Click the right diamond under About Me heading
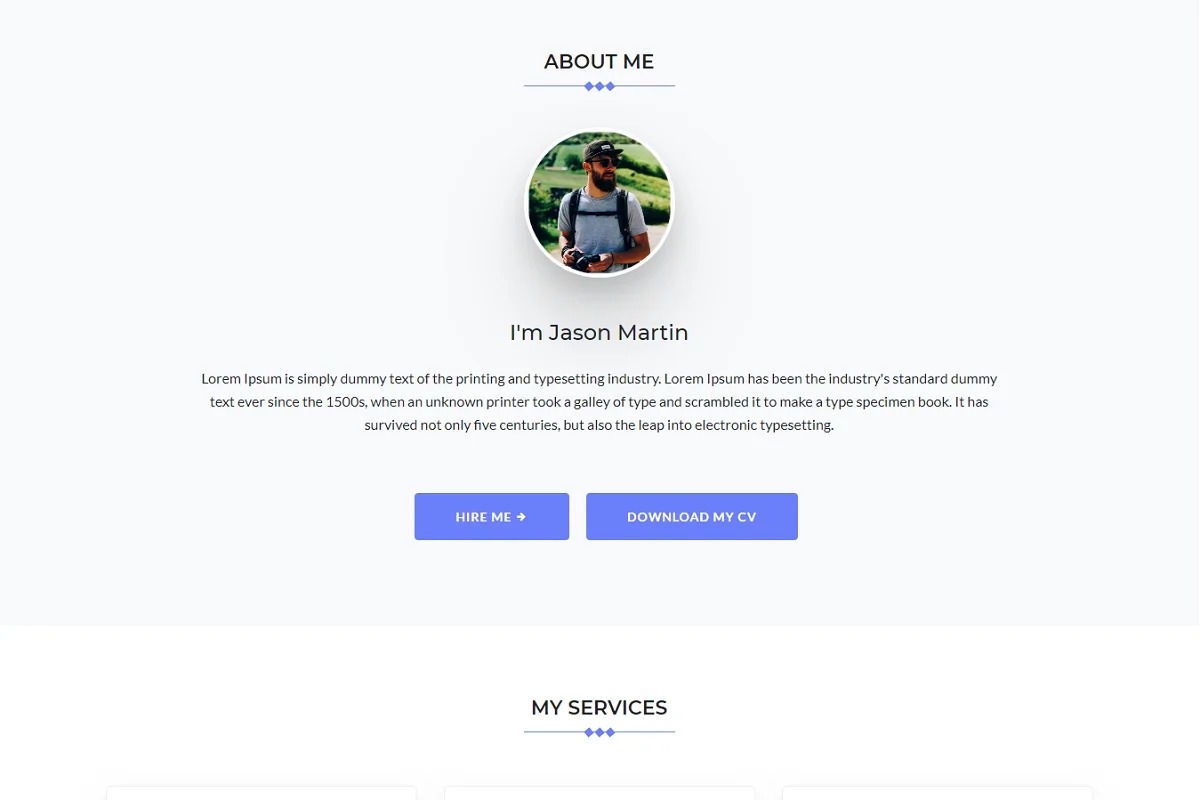 (611, 86)
